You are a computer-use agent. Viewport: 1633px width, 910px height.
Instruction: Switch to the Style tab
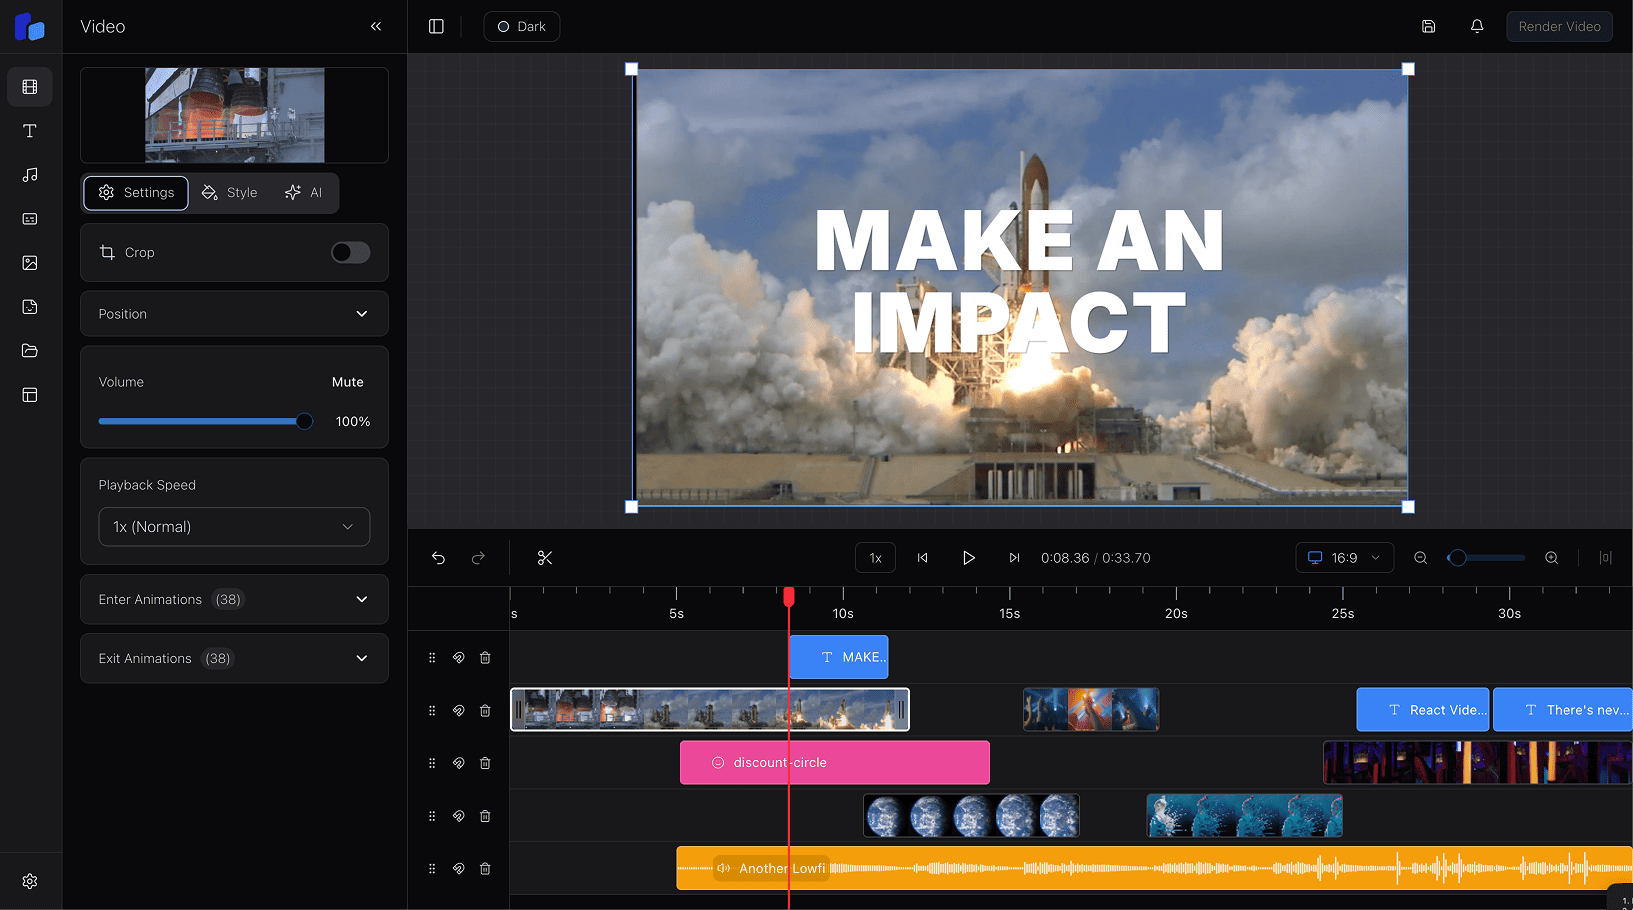pyautogui.click(x=230, y=193)
